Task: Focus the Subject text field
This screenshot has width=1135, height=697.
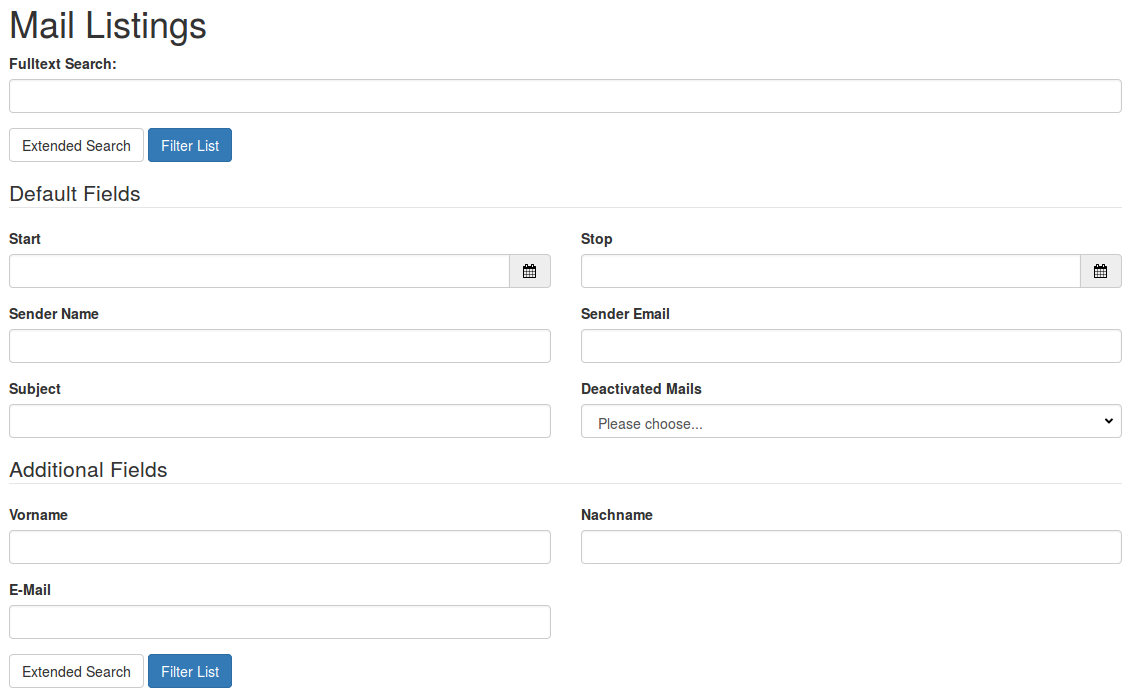Action: pos(279,421)
